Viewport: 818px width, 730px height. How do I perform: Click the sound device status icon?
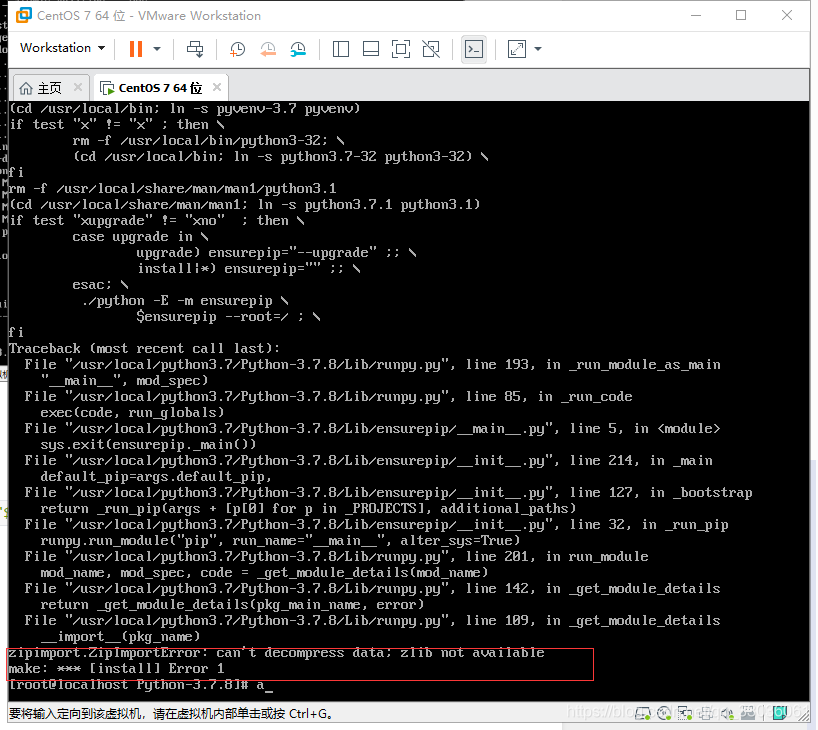pos(726,712)
